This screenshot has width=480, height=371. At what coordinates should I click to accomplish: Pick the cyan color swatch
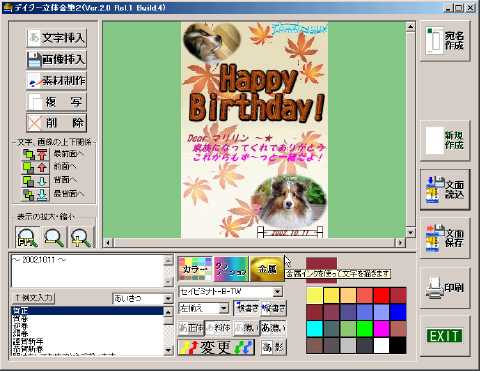click(x=315, y=329)
